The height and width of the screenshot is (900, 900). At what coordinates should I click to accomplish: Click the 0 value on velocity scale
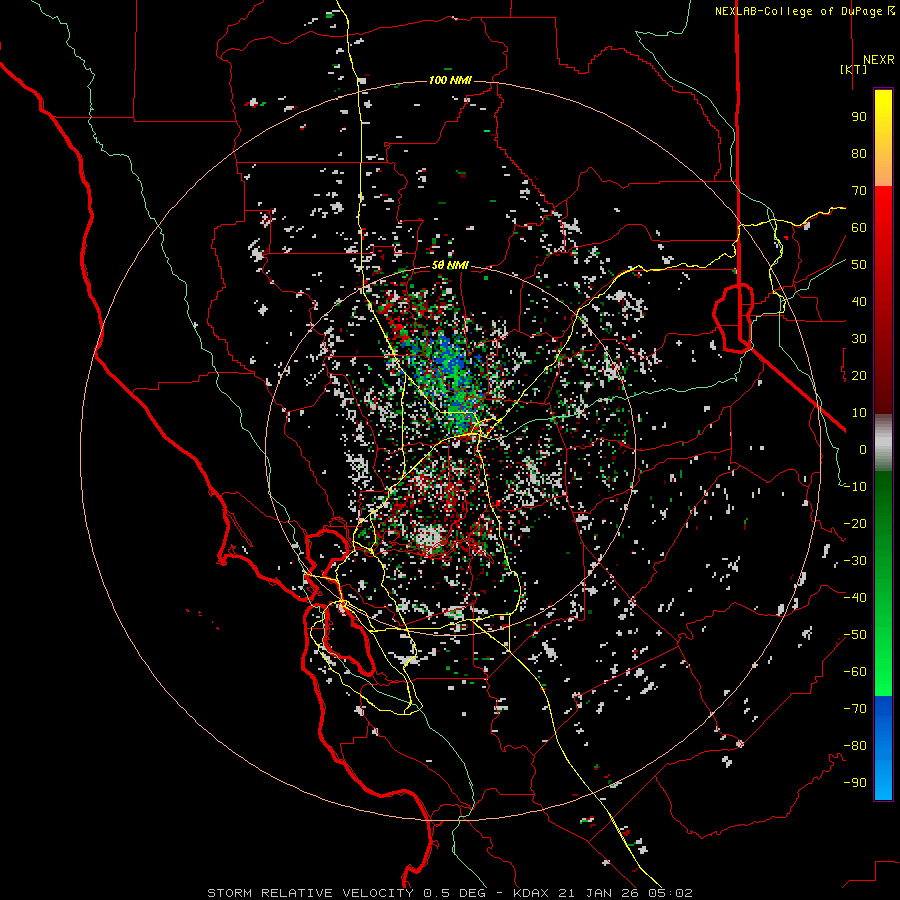[x=863, y=449]
